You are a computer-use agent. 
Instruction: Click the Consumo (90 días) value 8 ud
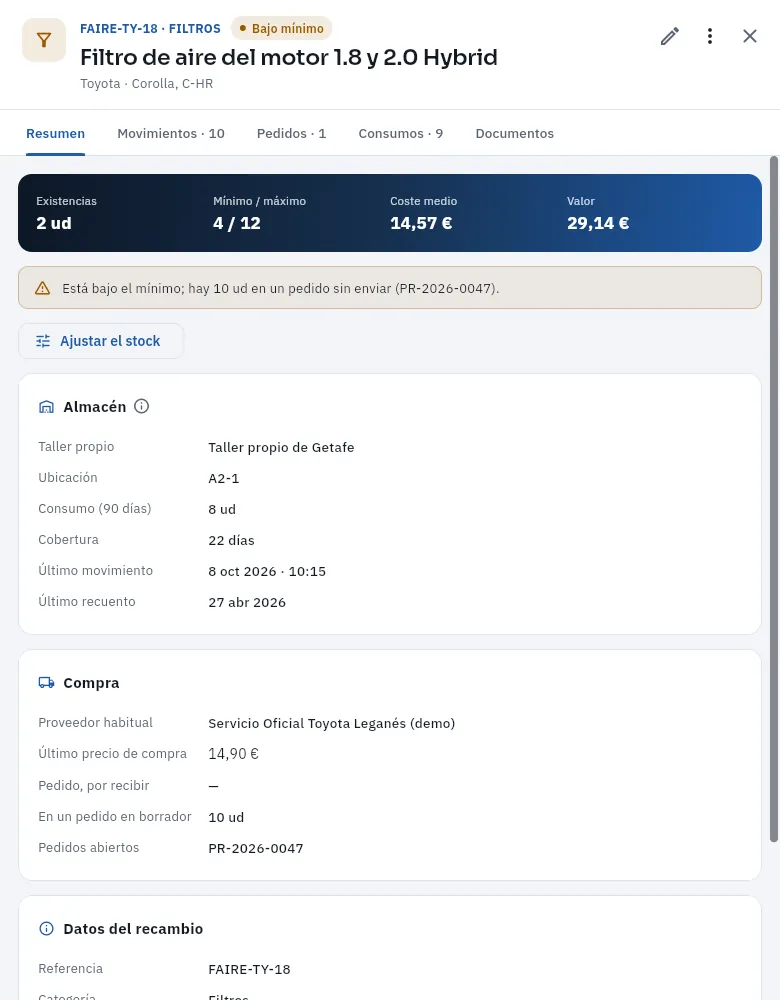pyautogui.click(x=222, y=510)
